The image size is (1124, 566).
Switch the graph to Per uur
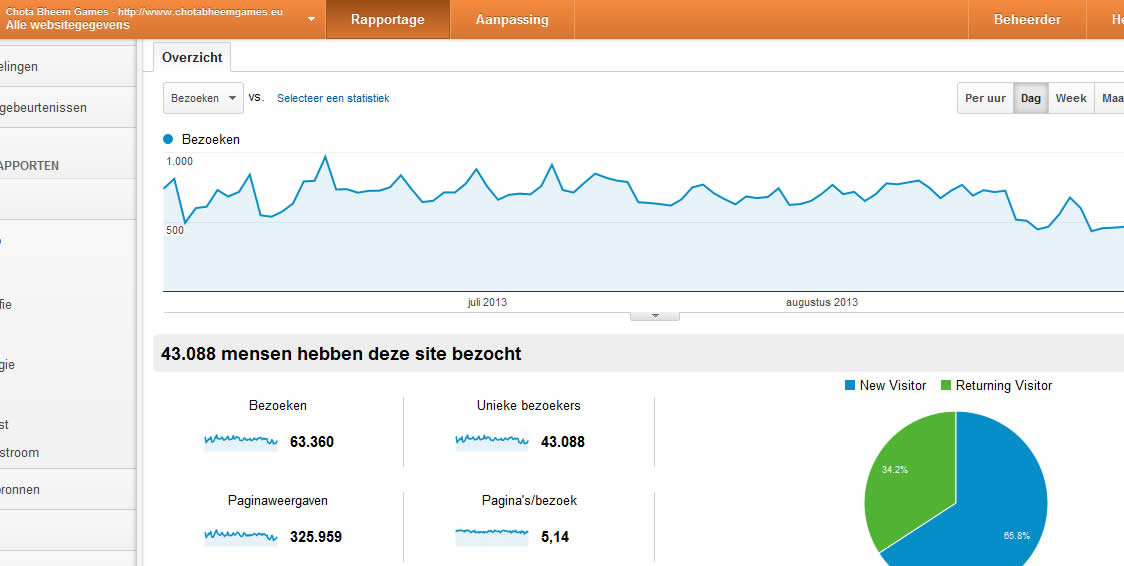point(985,98)
